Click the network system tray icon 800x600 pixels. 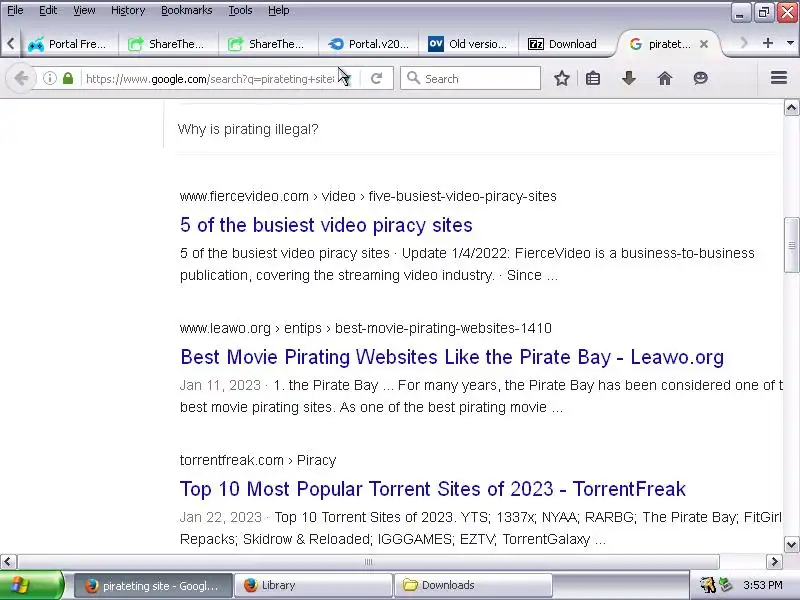coord(726,585)
